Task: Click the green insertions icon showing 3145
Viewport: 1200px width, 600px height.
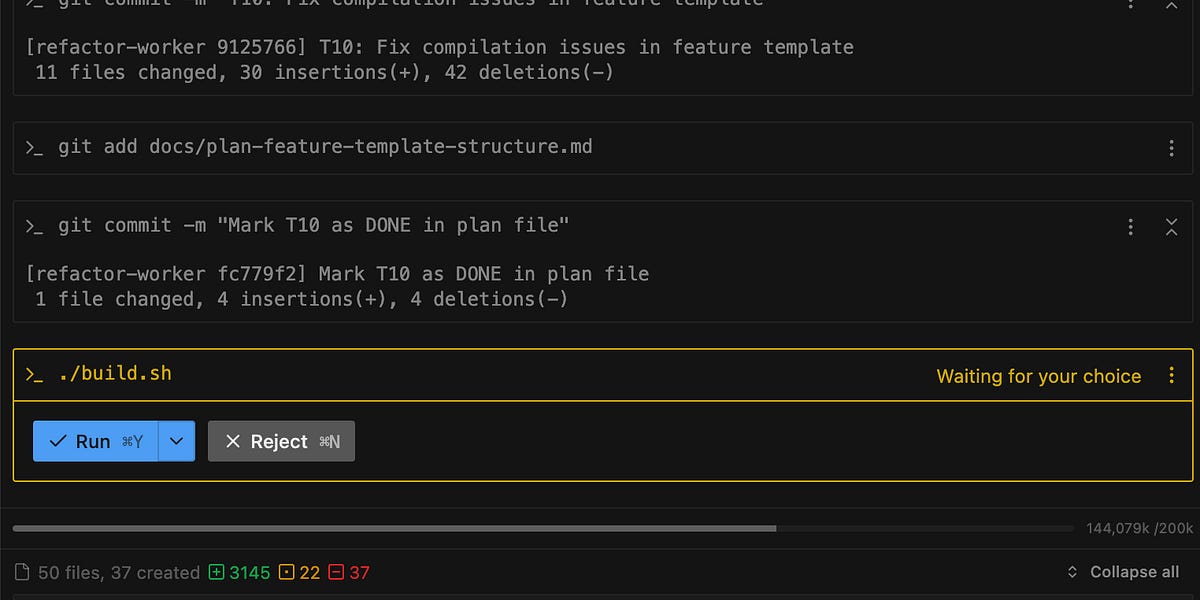Action: click(216, 572)
